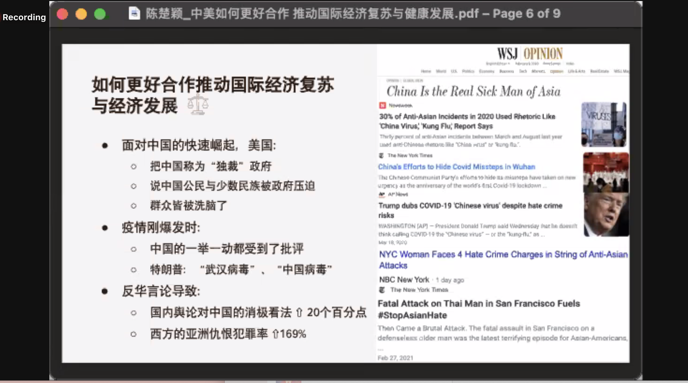Click the NYT icon above China's Efforts headline
Screen dimensions: 688x383
(x=381, y=155)
